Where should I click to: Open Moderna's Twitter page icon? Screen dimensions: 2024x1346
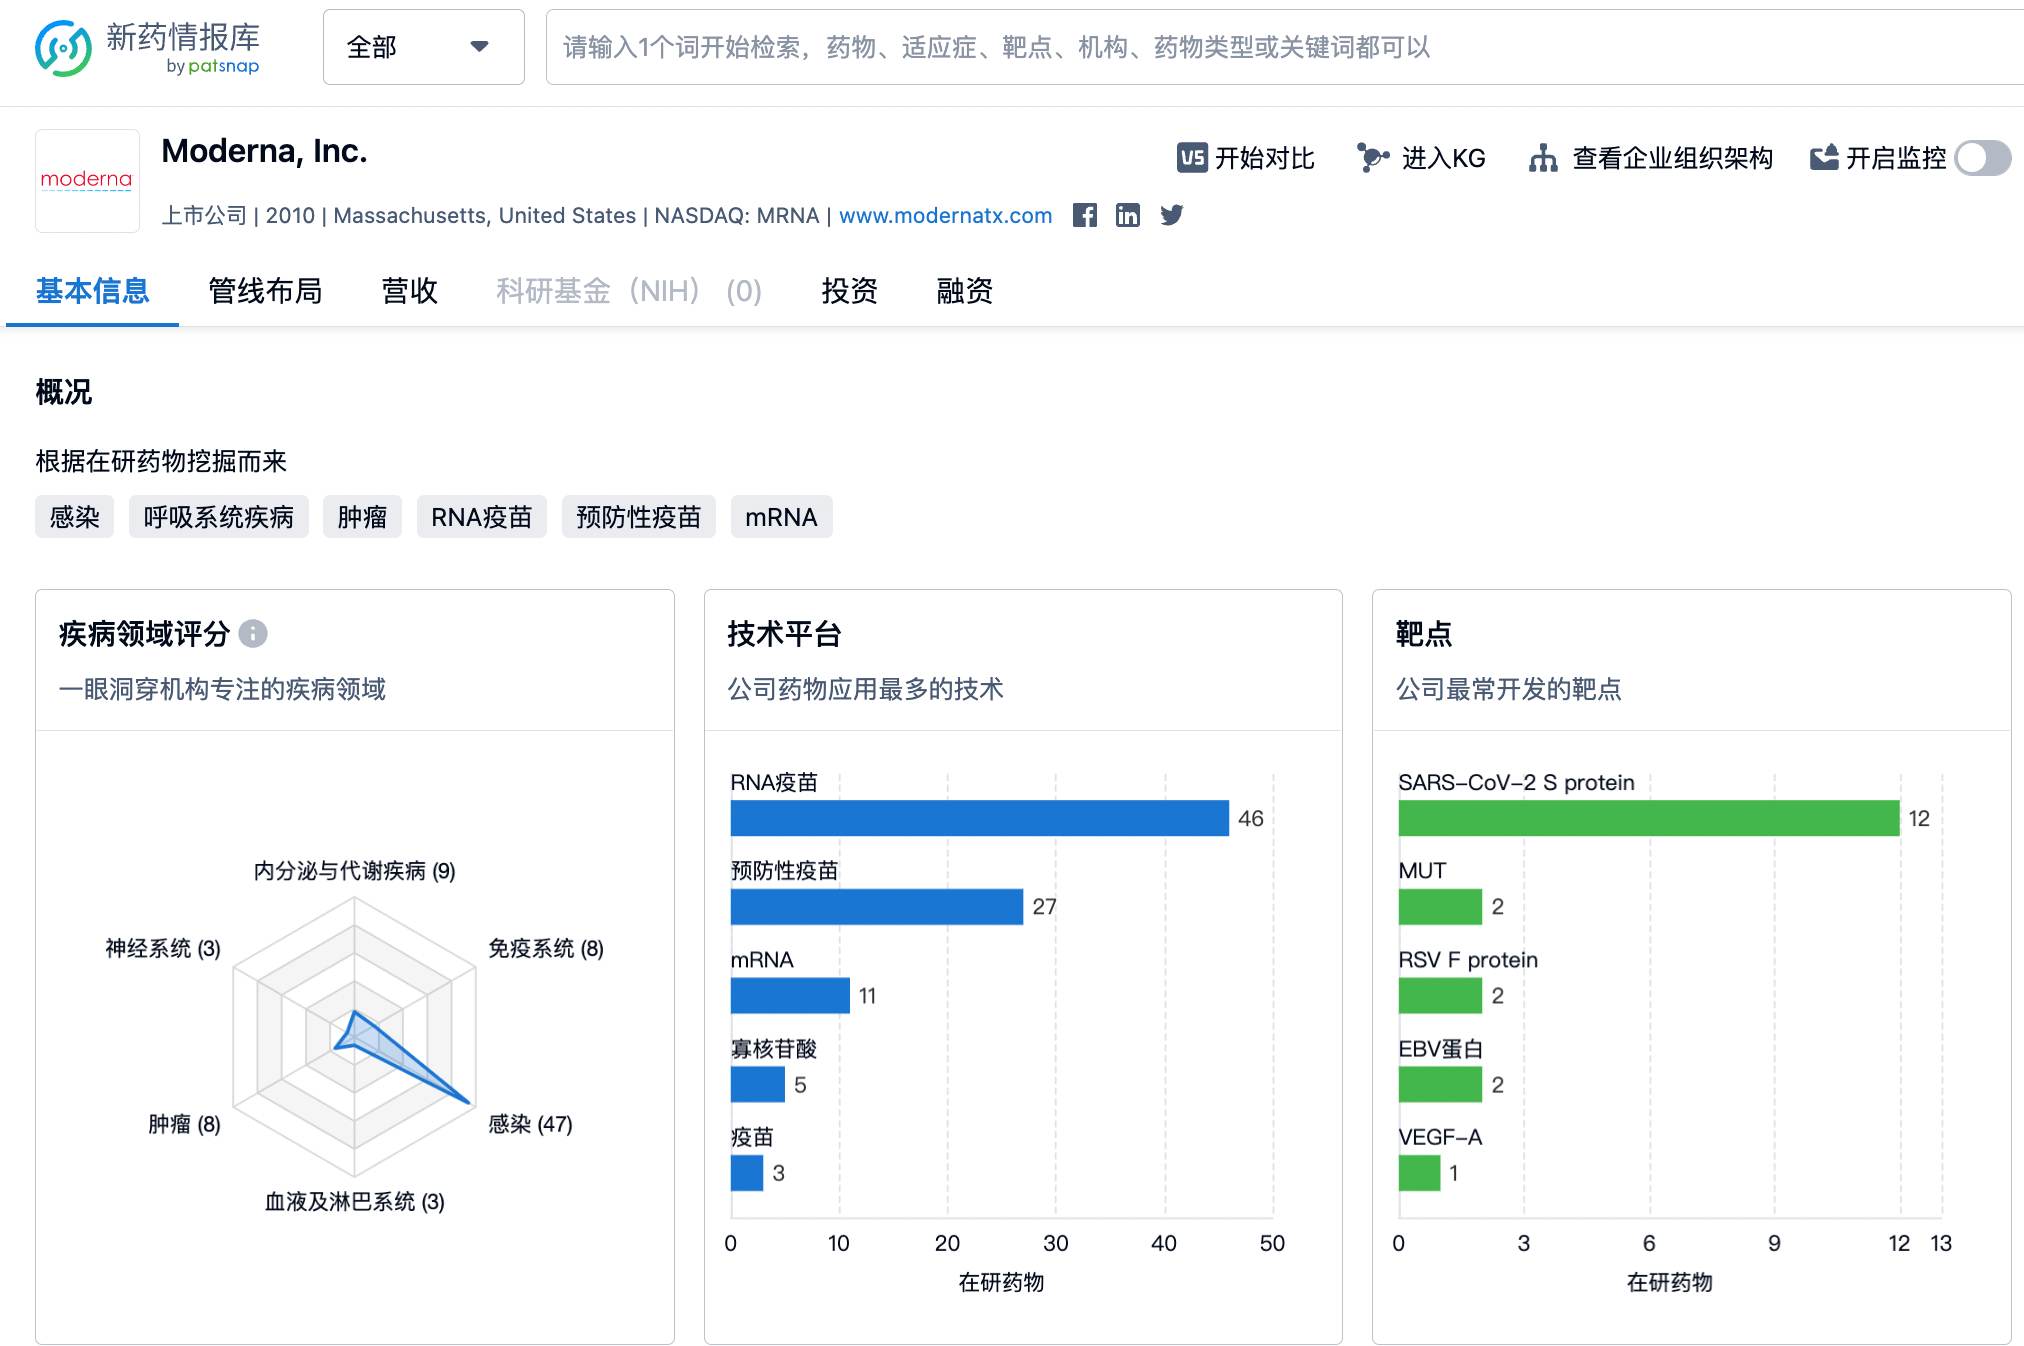point(1171,215)
